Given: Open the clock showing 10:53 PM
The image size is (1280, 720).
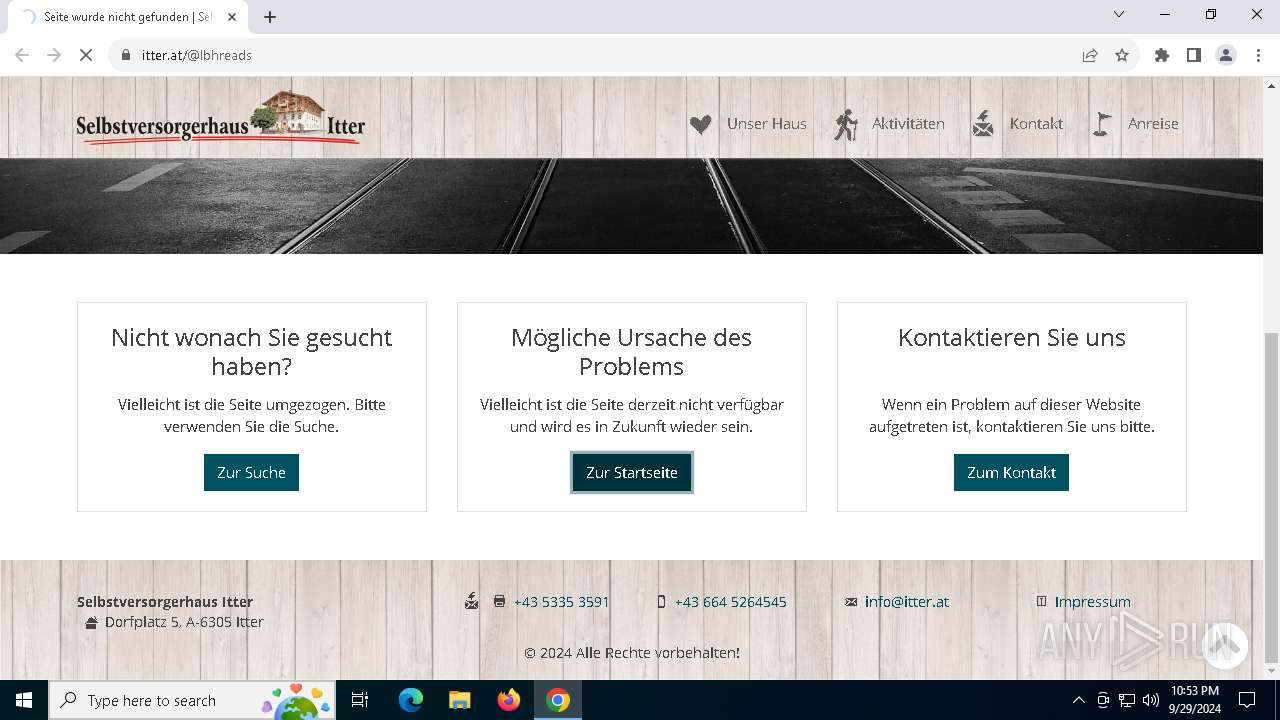Looking at the screenshot, I should pyautogui.click(x=1195, y=700).
